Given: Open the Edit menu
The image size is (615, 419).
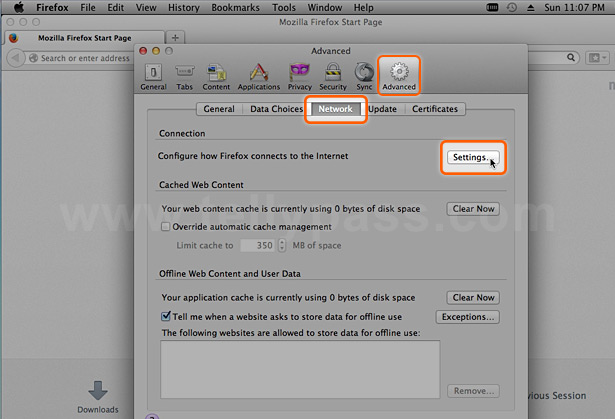Looking at the screenshot, I should click(x=116, y=7).
